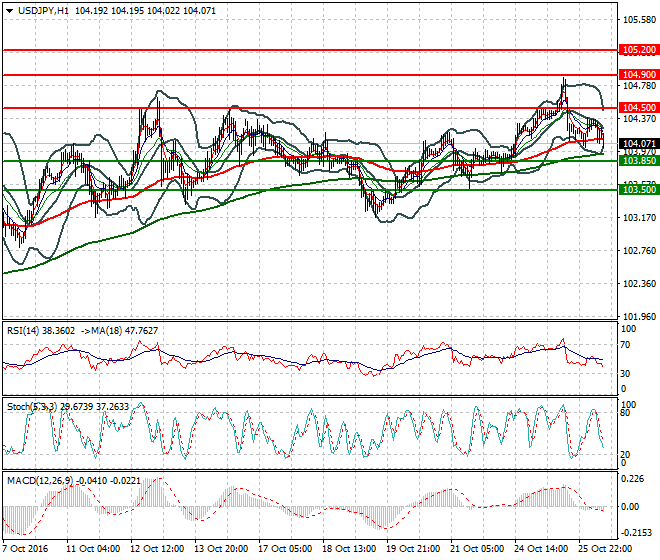The image size is (660, 560).
Task: Click the current price 104.071 label
Action: (639, 144)
